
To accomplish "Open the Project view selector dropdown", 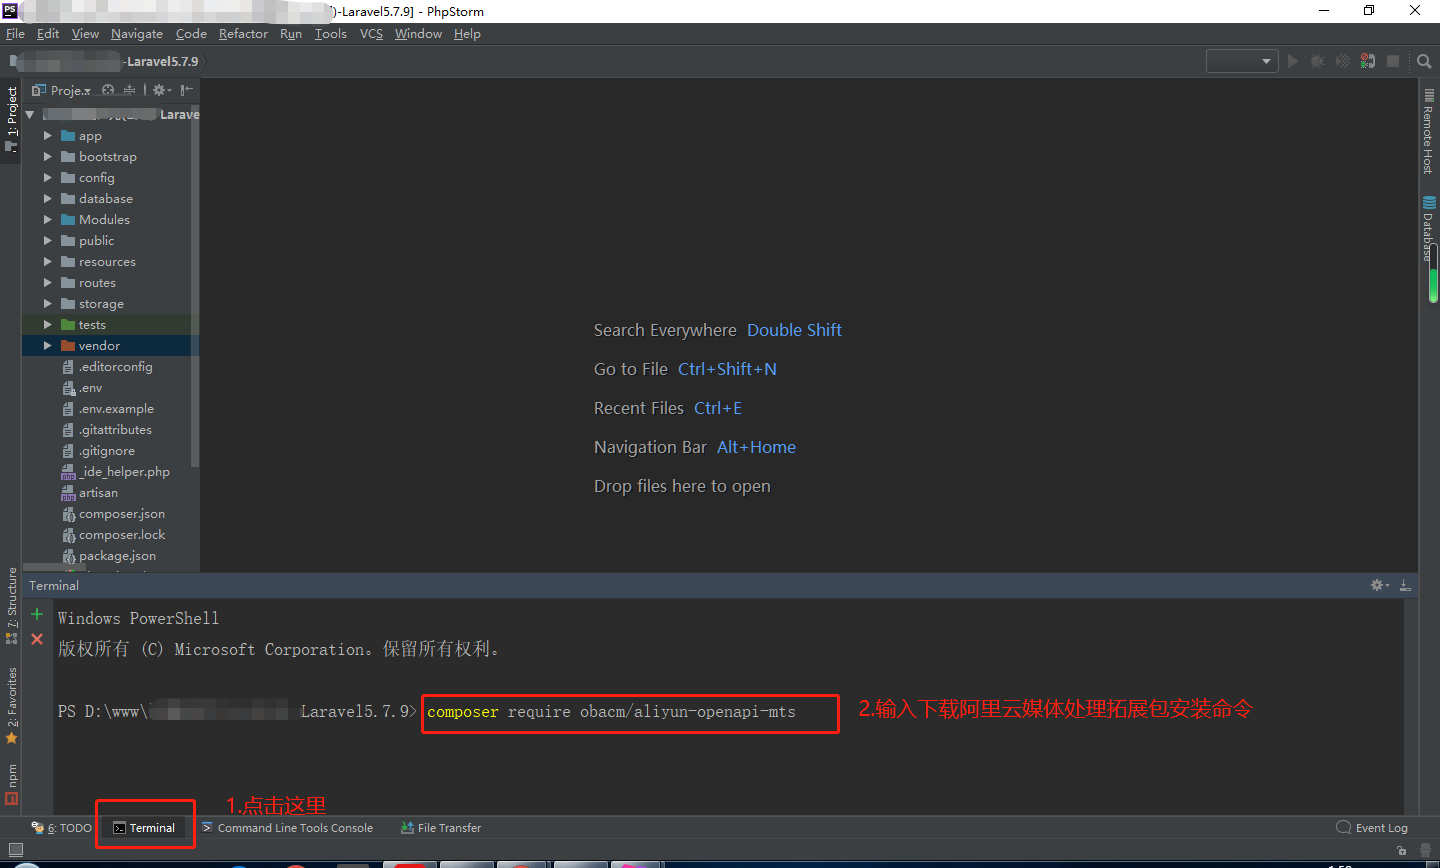I will tap(62, 90).
